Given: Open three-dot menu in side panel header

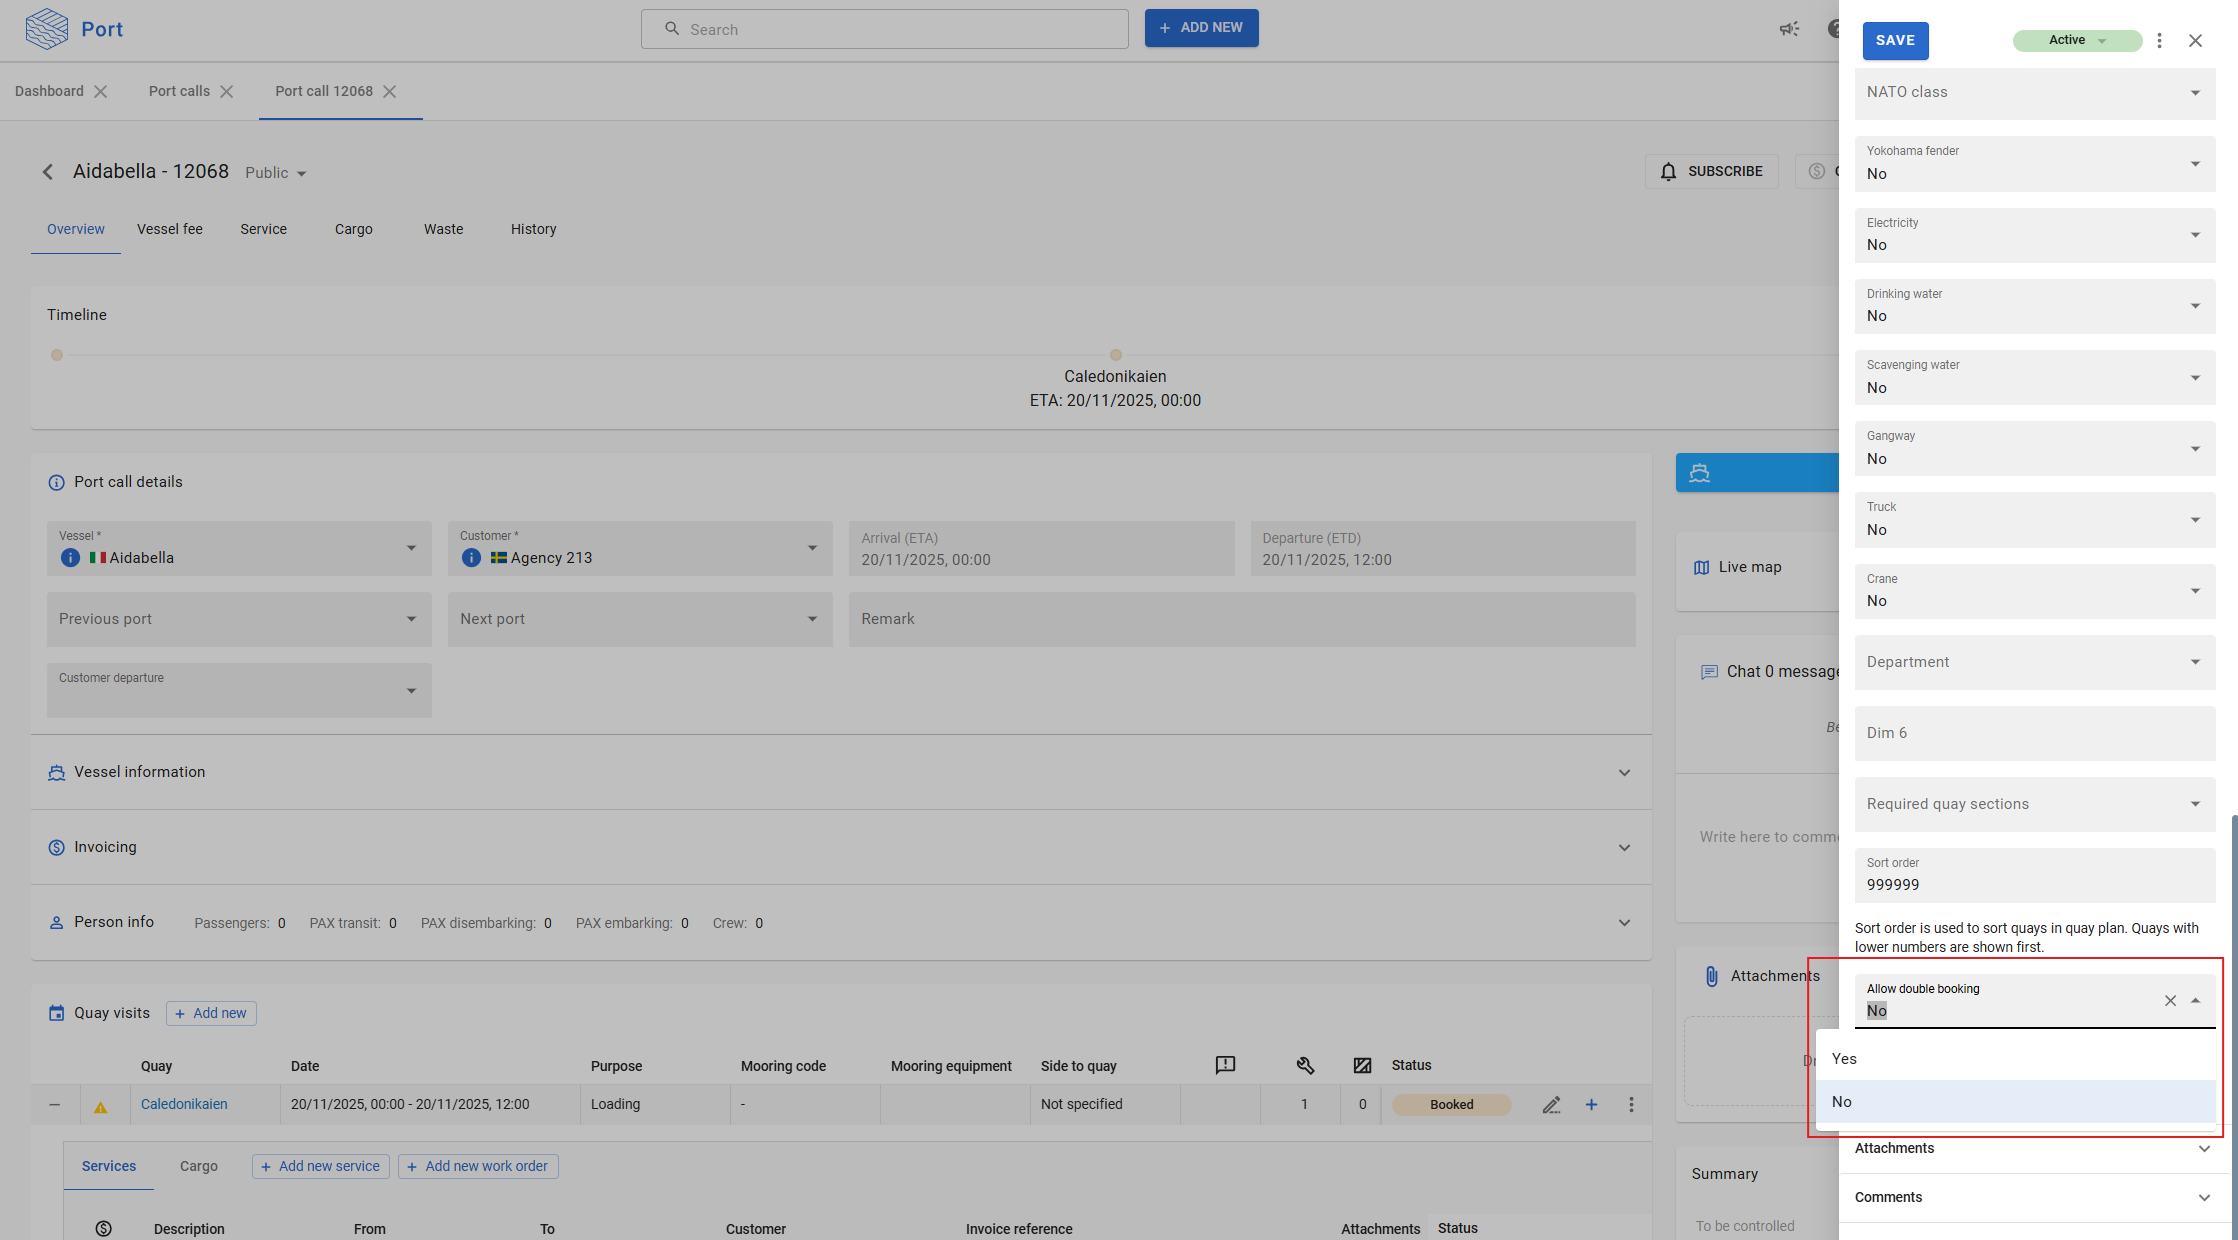Looking at the screenshot, I should 2159,41.
